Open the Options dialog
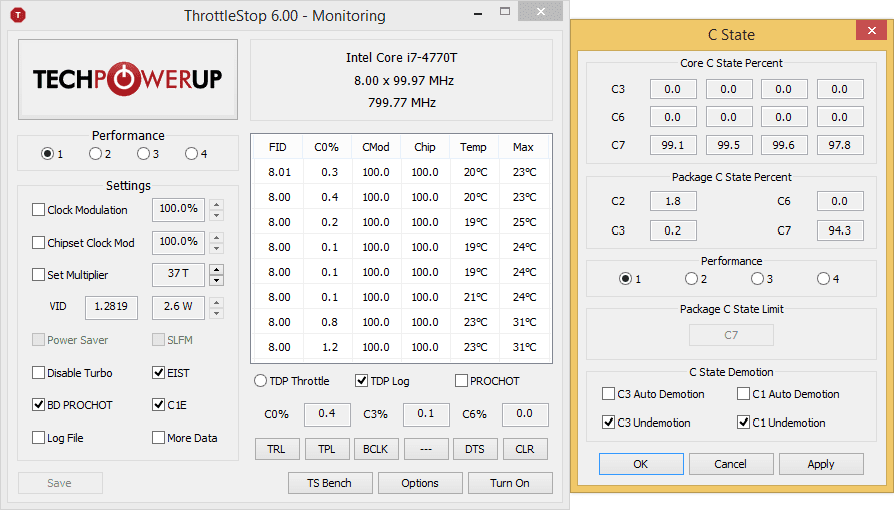Screen dimensions: 894x510 pos(420,483)
